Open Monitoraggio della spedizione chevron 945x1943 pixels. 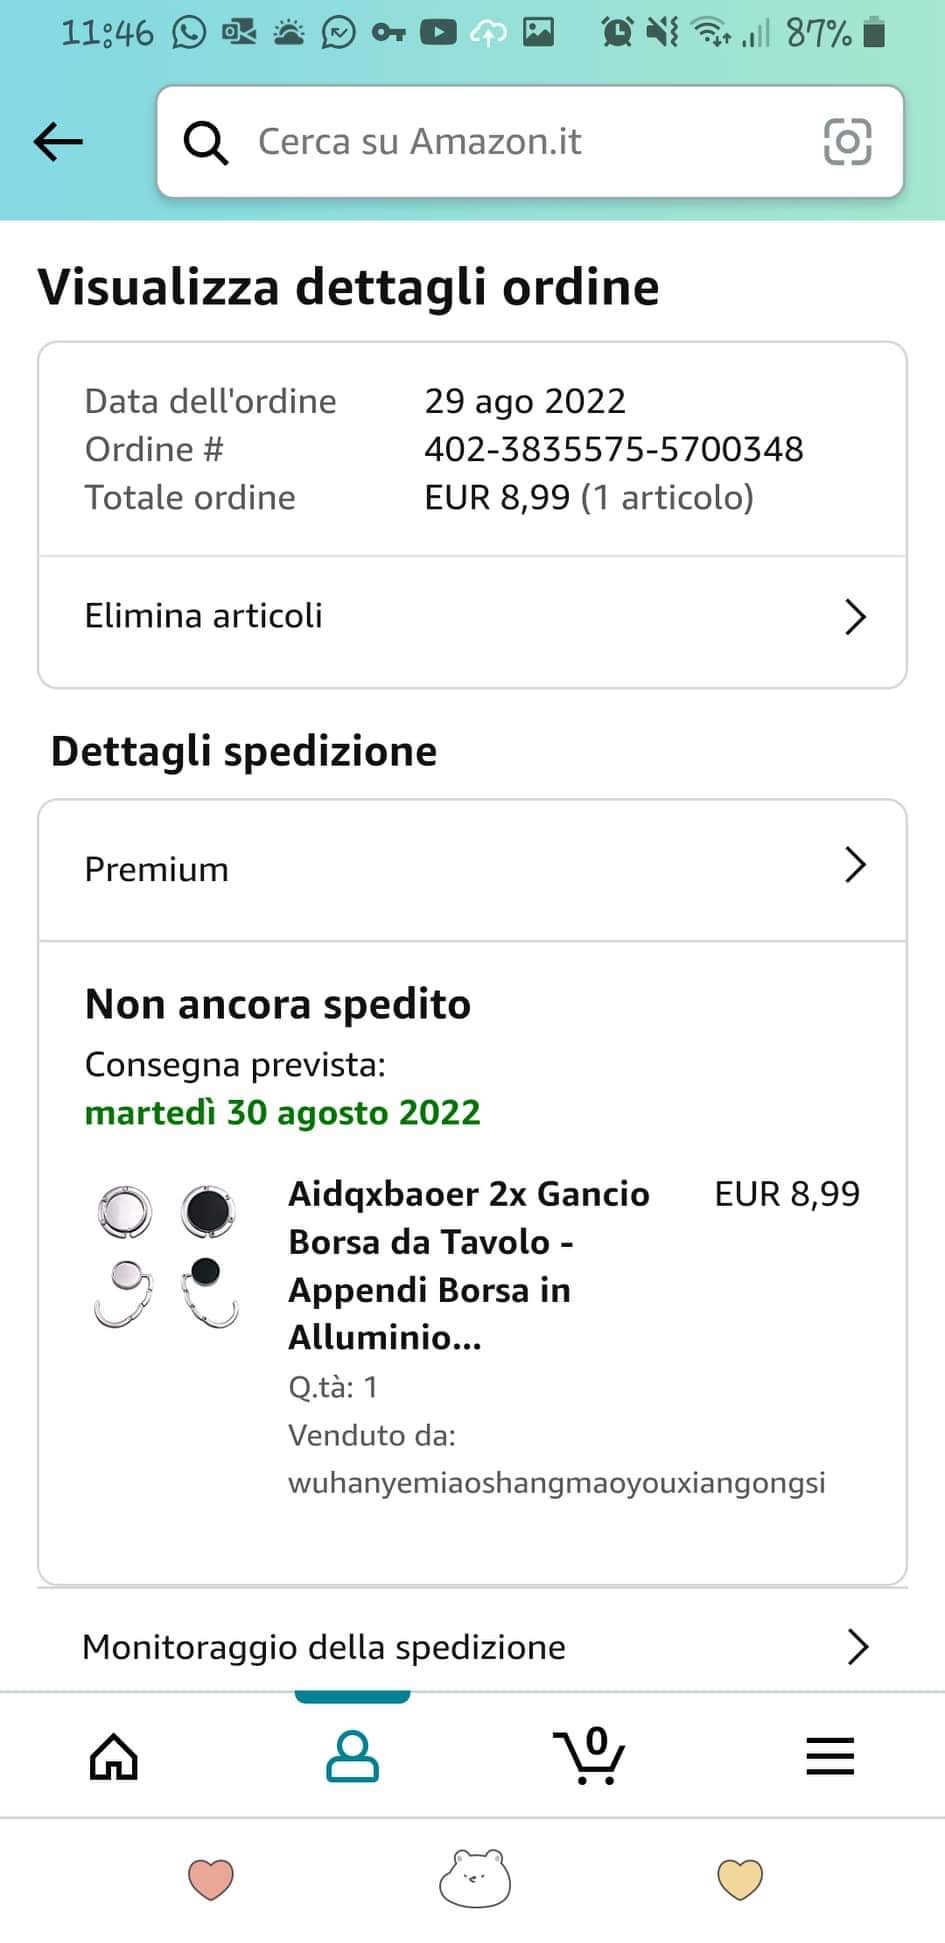[x=857, y=1646]
